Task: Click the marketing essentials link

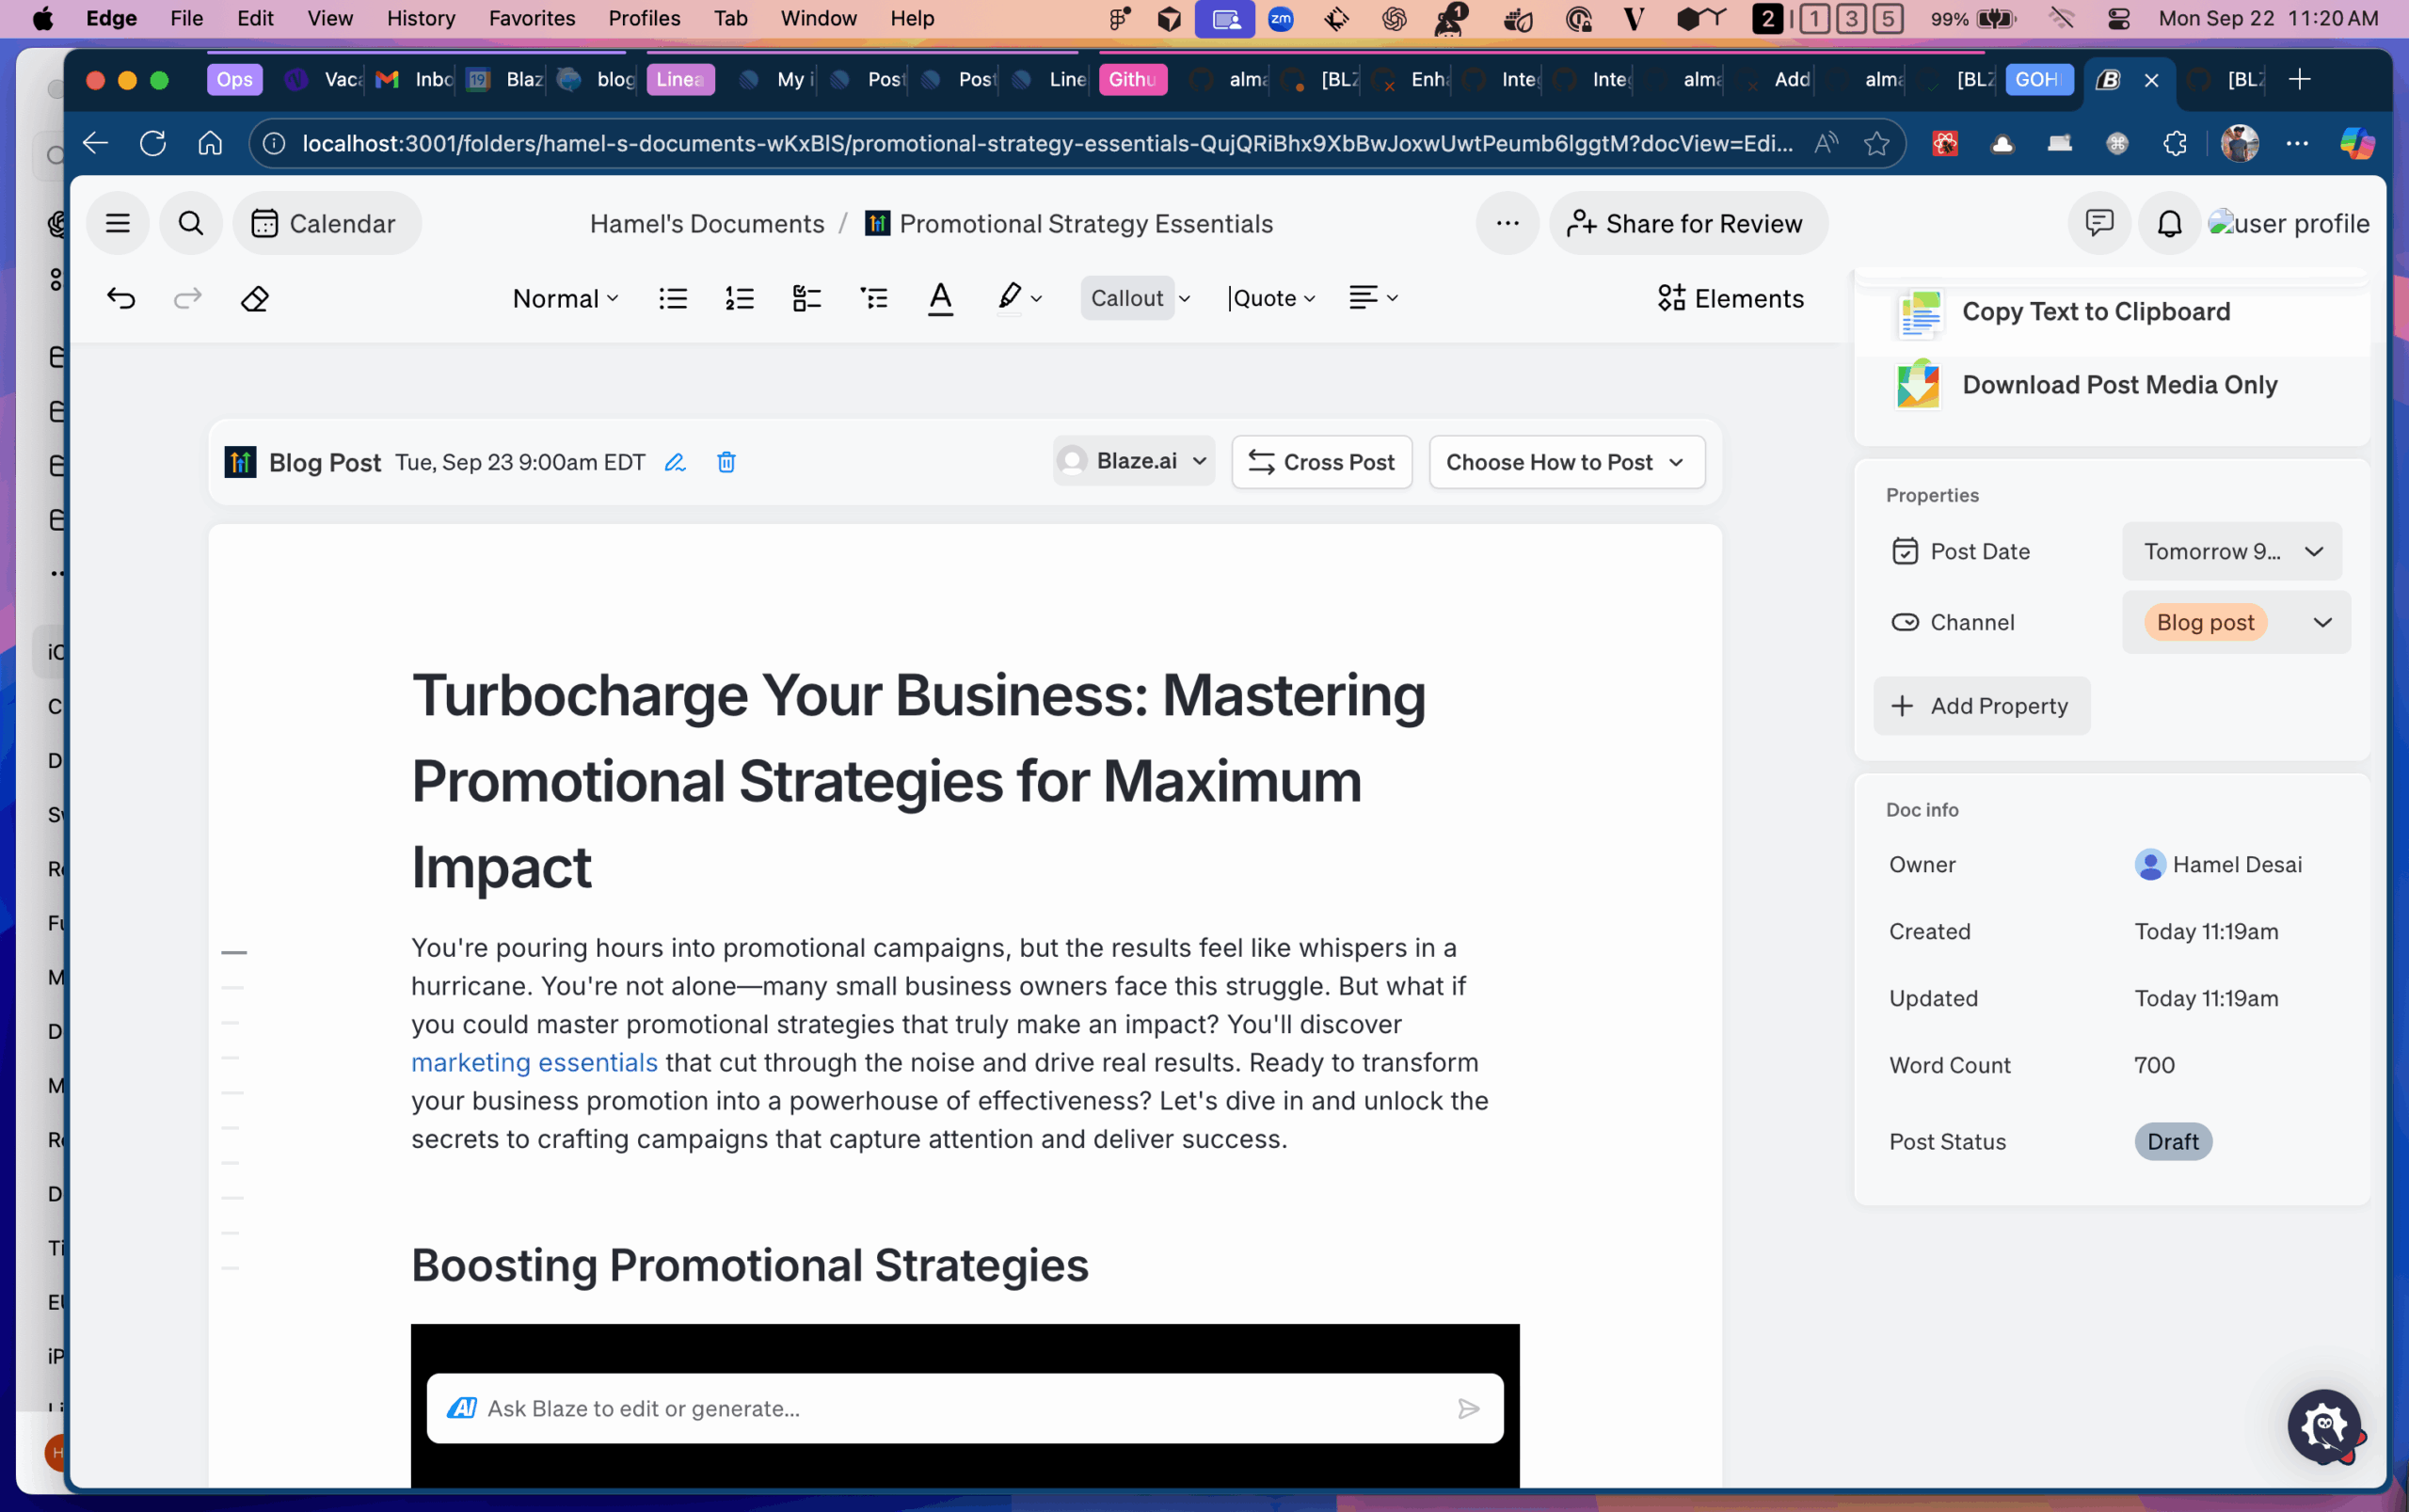Action: click(534, 1062)
